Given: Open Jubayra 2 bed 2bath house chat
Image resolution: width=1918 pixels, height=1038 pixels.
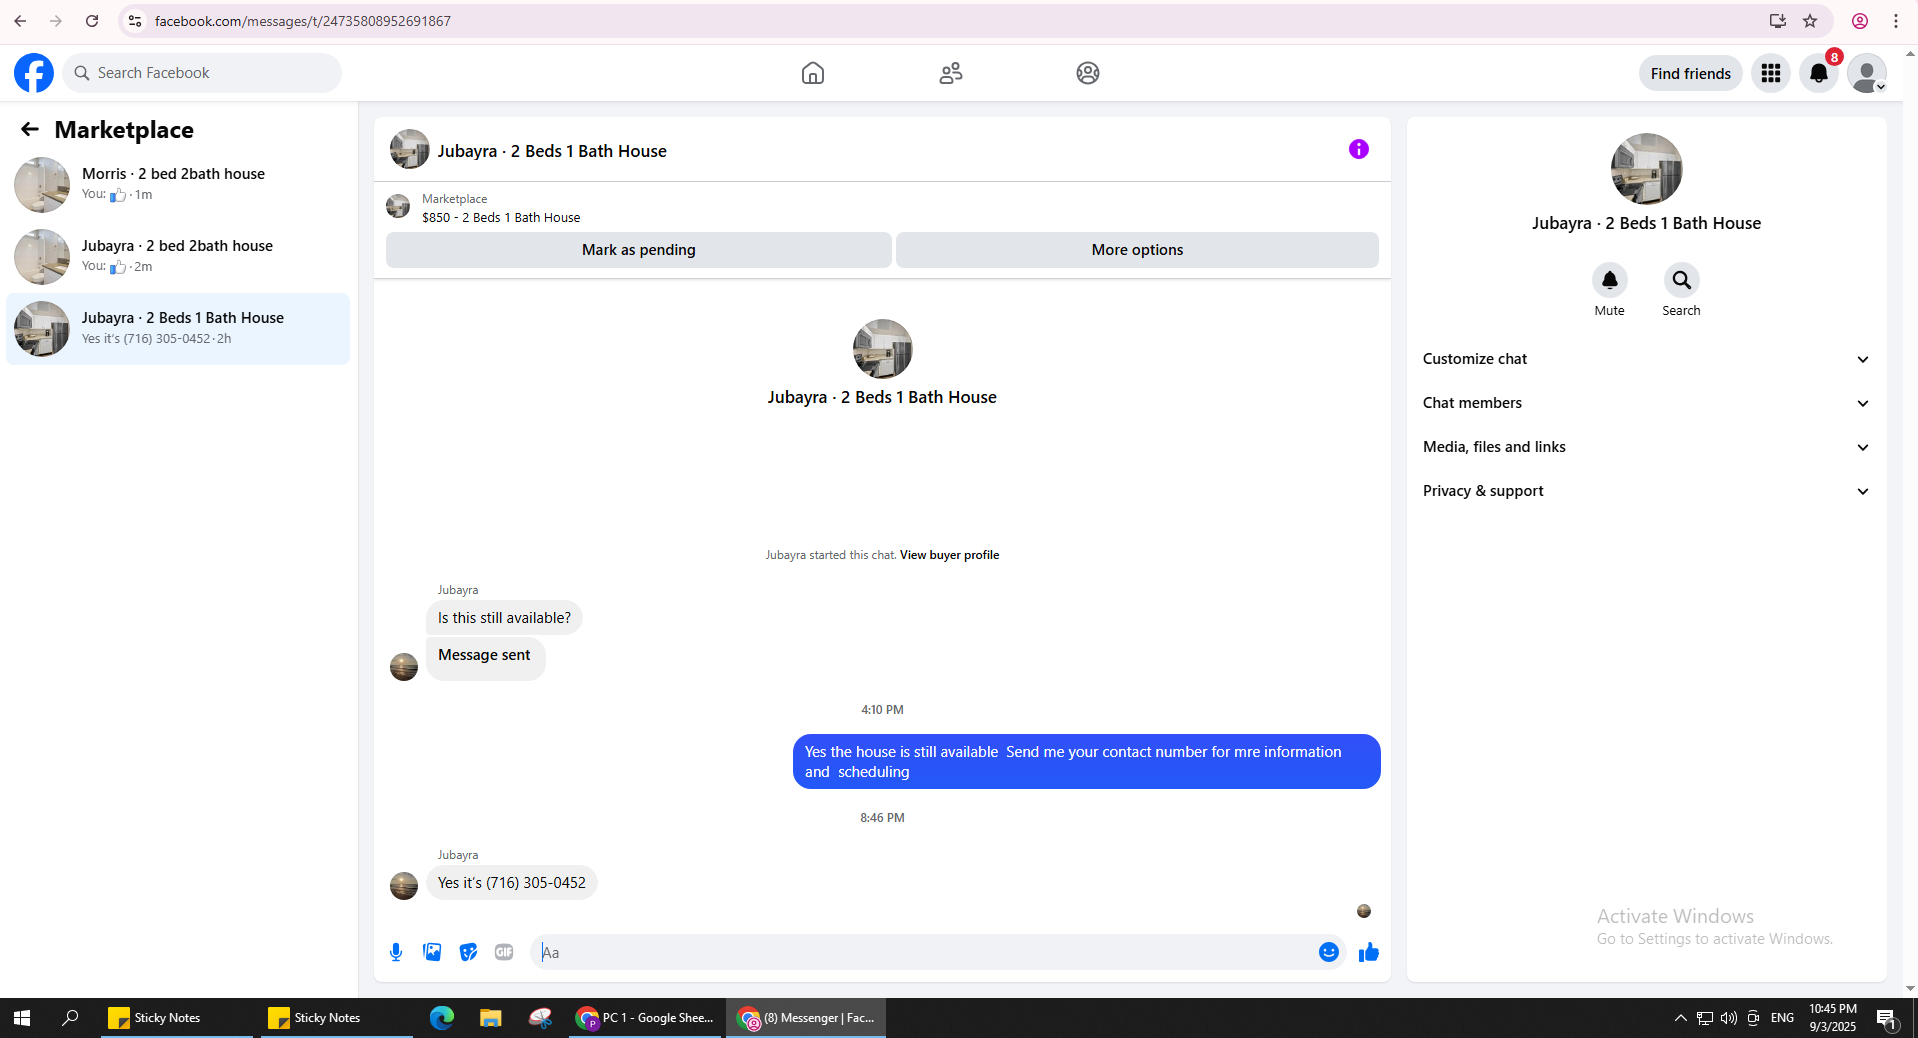Looking at the screenshot, I should pos(178,257).
